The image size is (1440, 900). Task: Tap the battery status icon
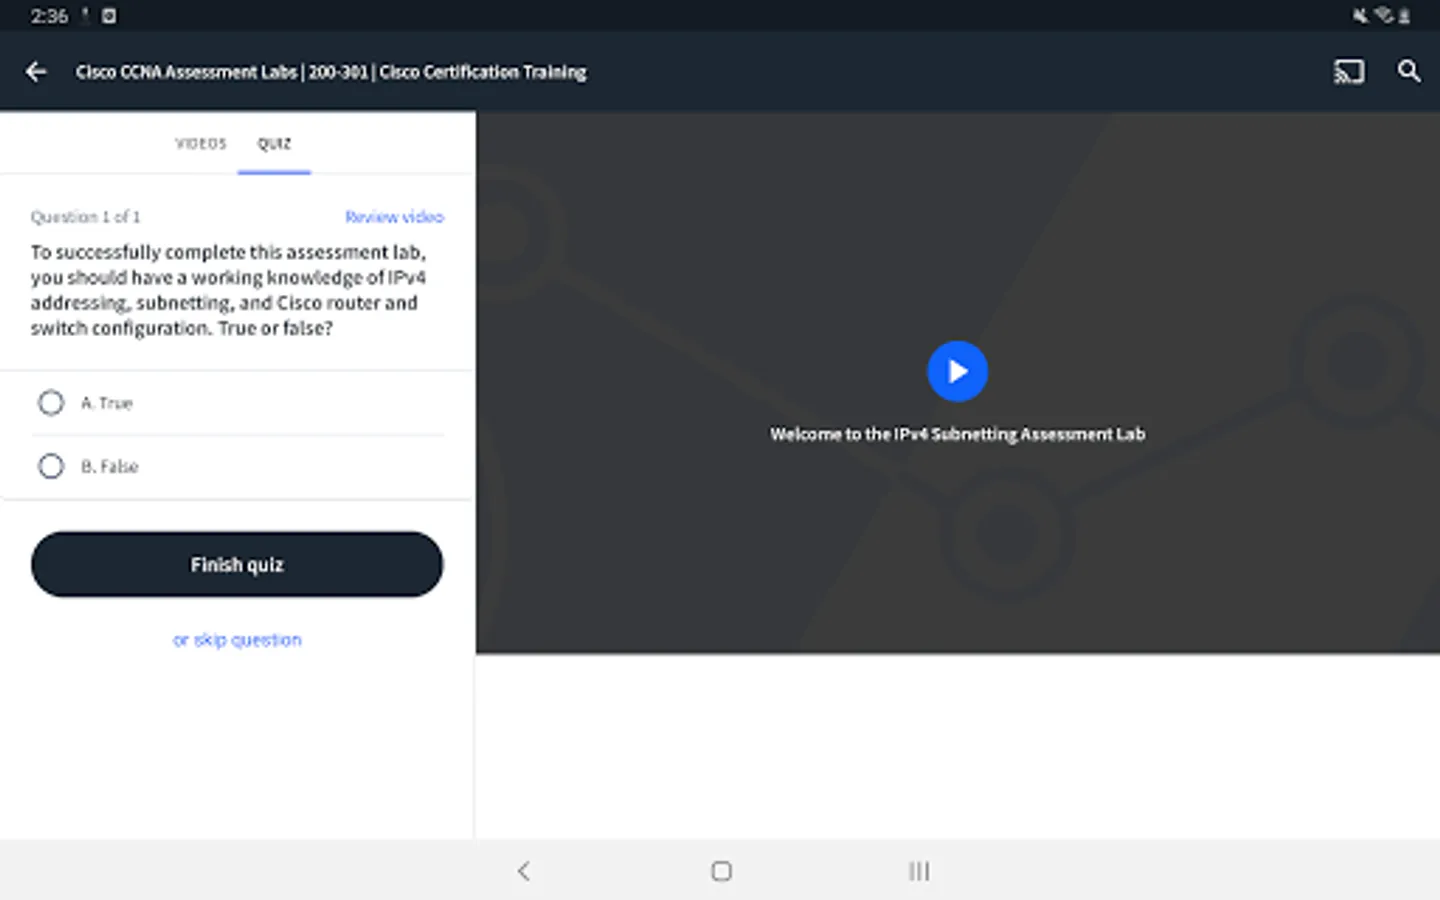[x=1404, y=15]
